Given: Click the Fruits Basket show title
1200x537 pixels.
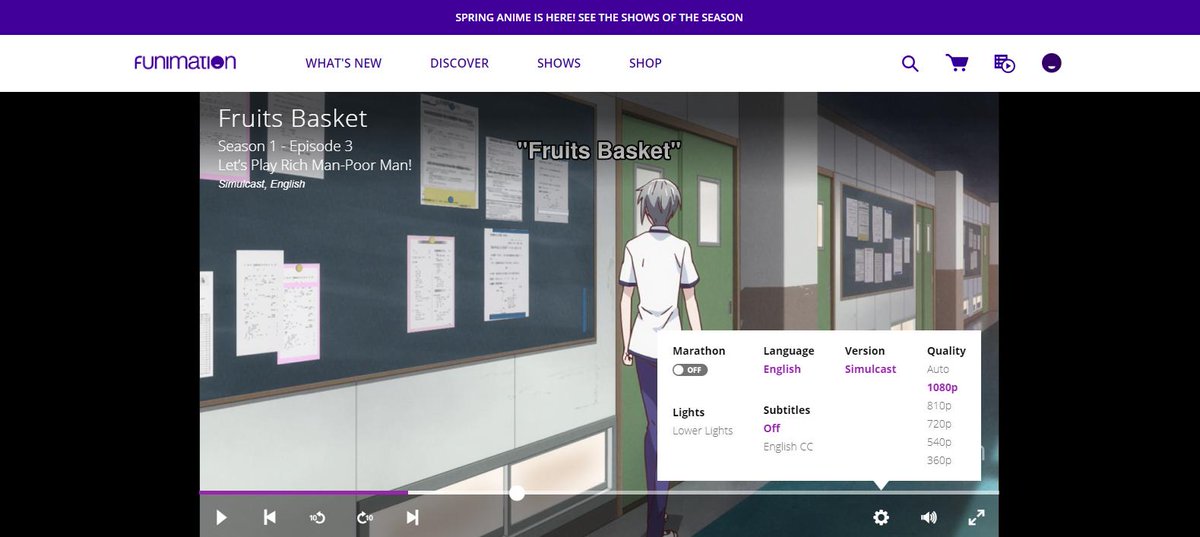Looking at the screenshot, I should pos(293,119).
